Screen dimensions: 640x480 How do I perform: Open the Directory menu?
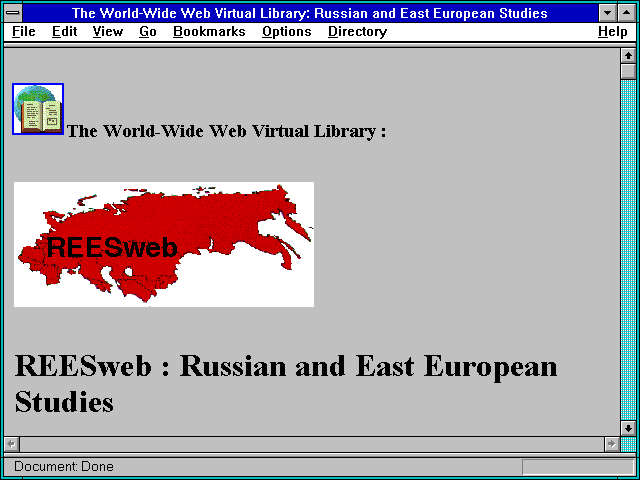click(358, 32)
